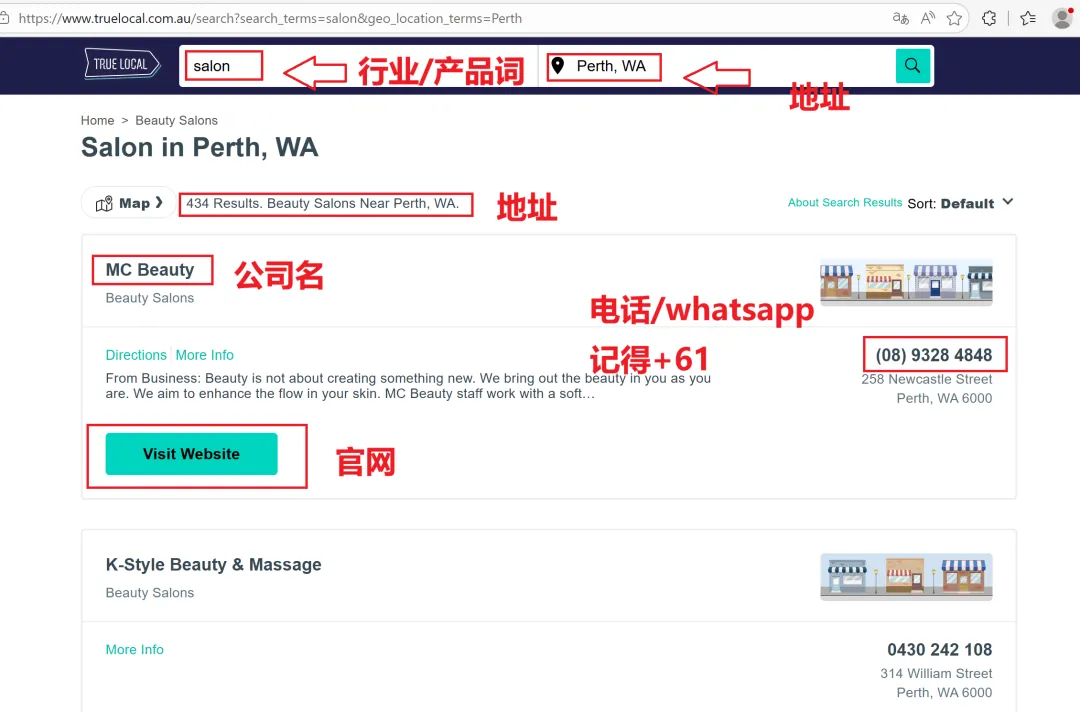
Task: Open the About Search Results link
Action: point(844,202)
